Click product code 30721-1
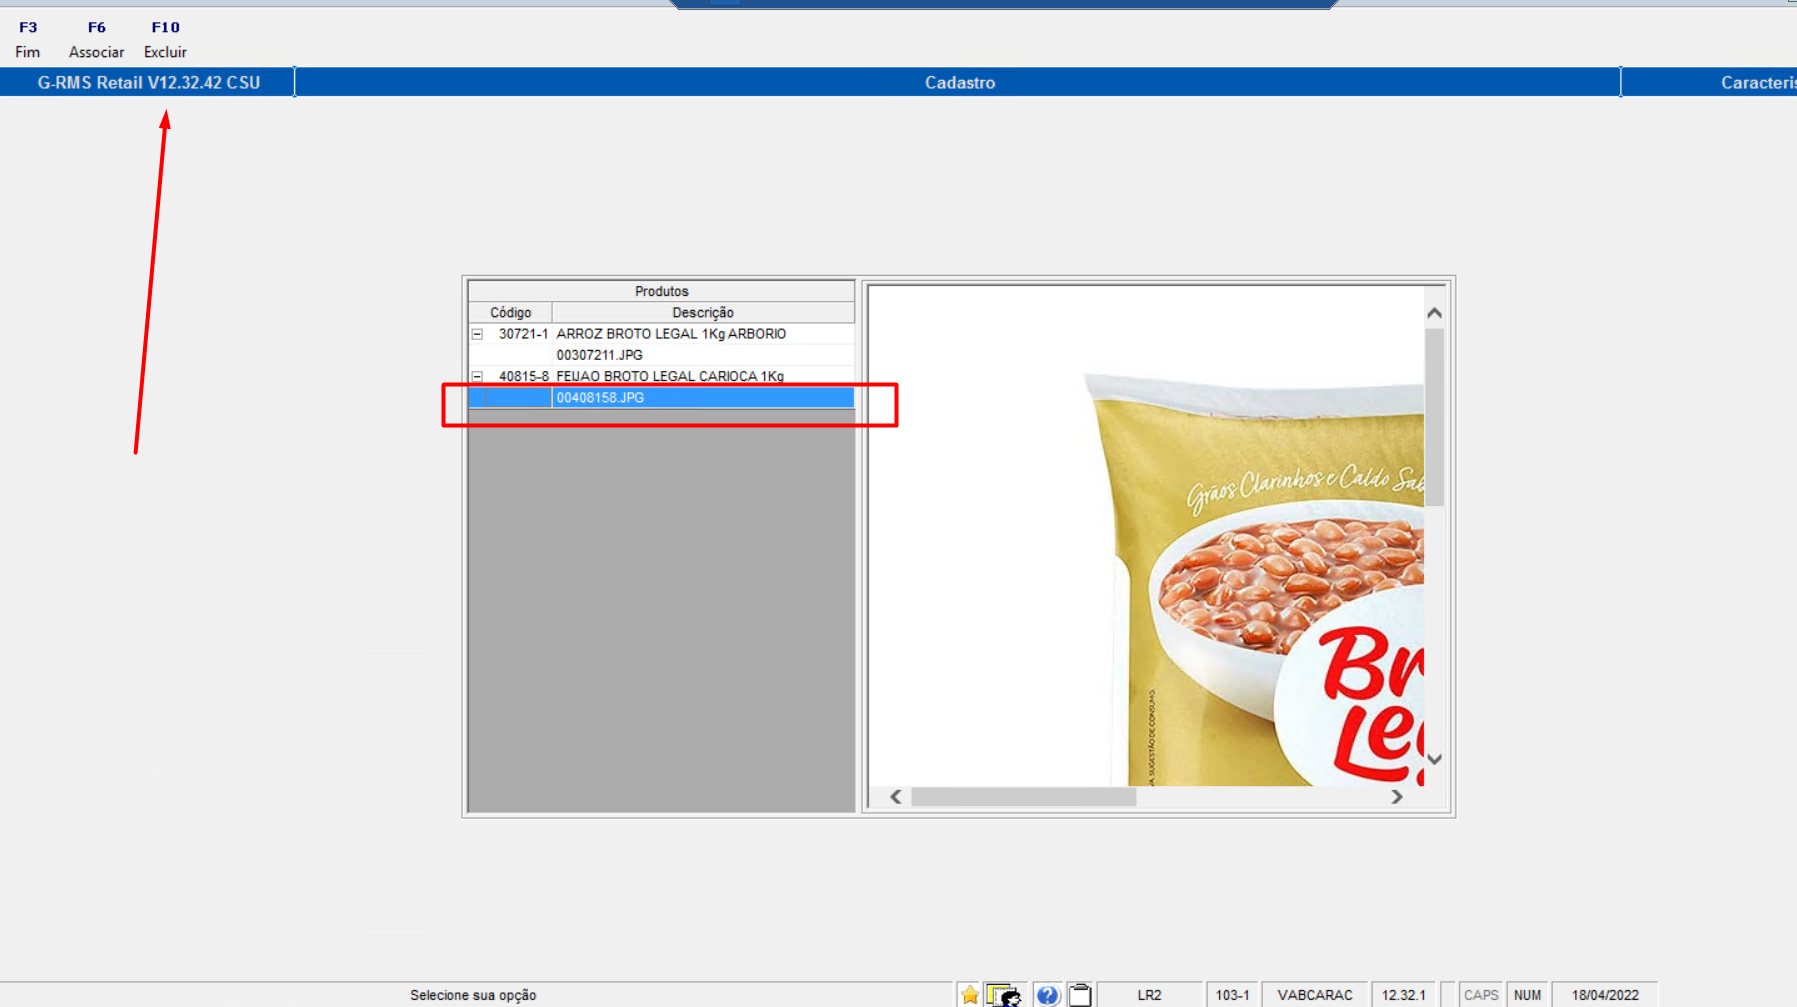This screenshot has width=1797, height=1007. [x=523, y=334]
